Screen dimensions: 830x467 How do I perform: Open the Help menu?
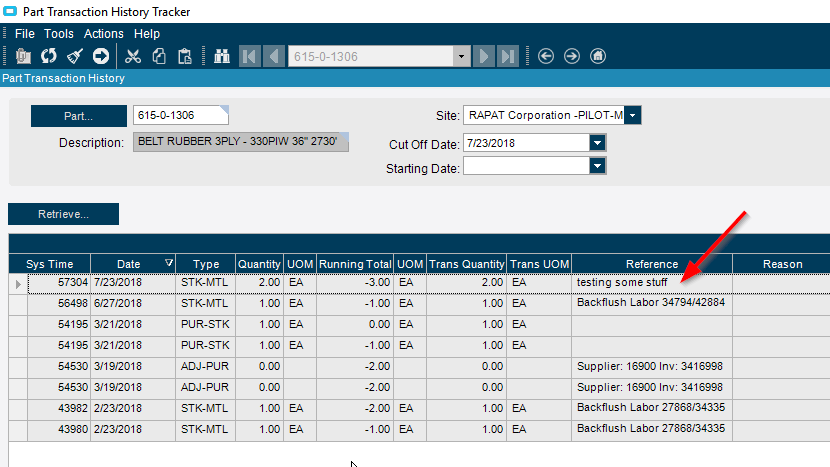[x=147, y=34]
